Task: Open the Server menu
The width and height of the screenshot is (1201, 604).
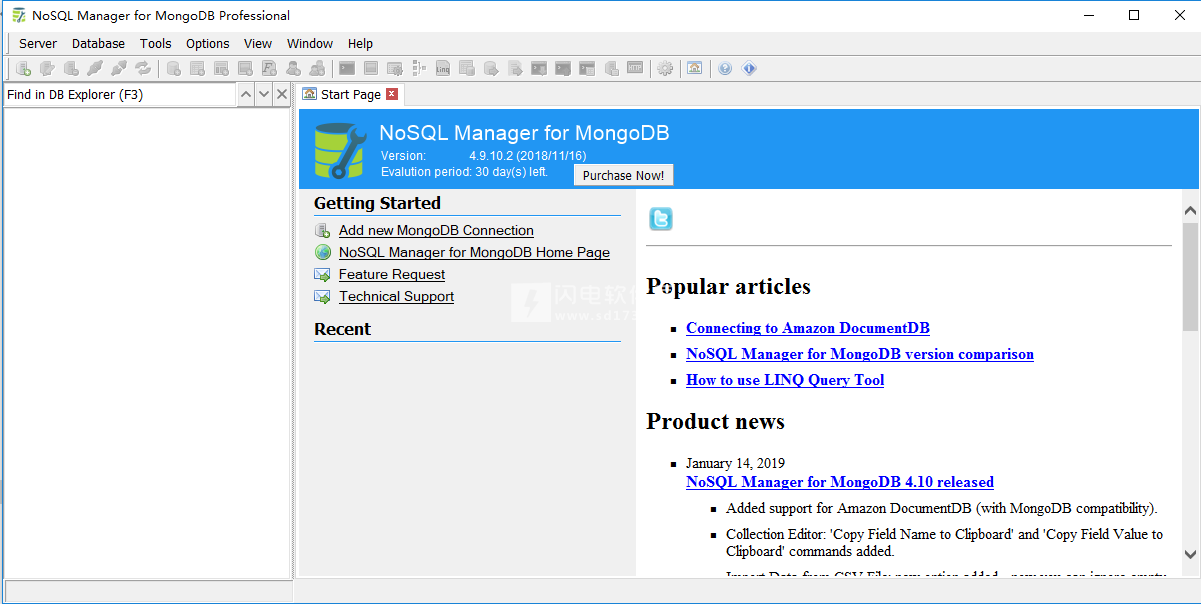Action: point(38,43)
